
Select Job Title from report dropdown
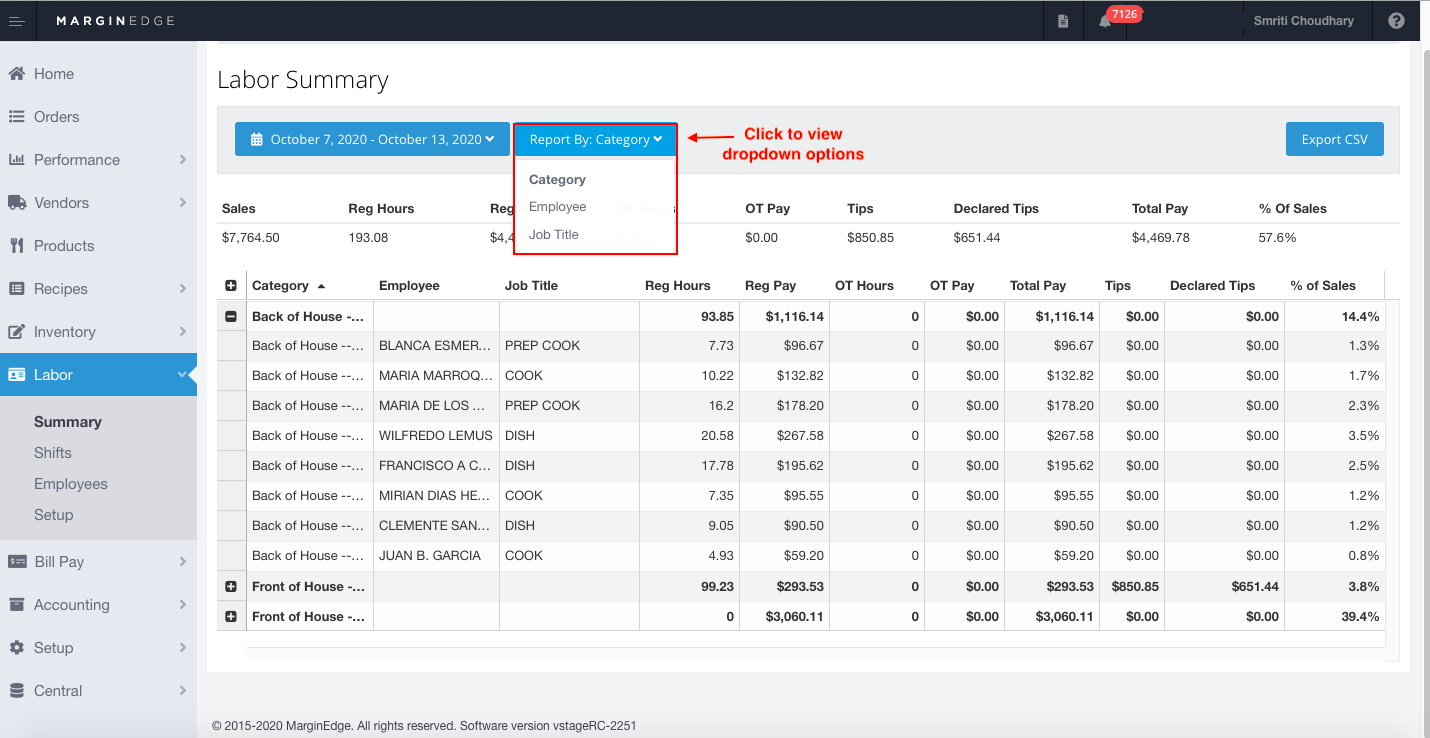pyautogui.click(x=554, y=235)
